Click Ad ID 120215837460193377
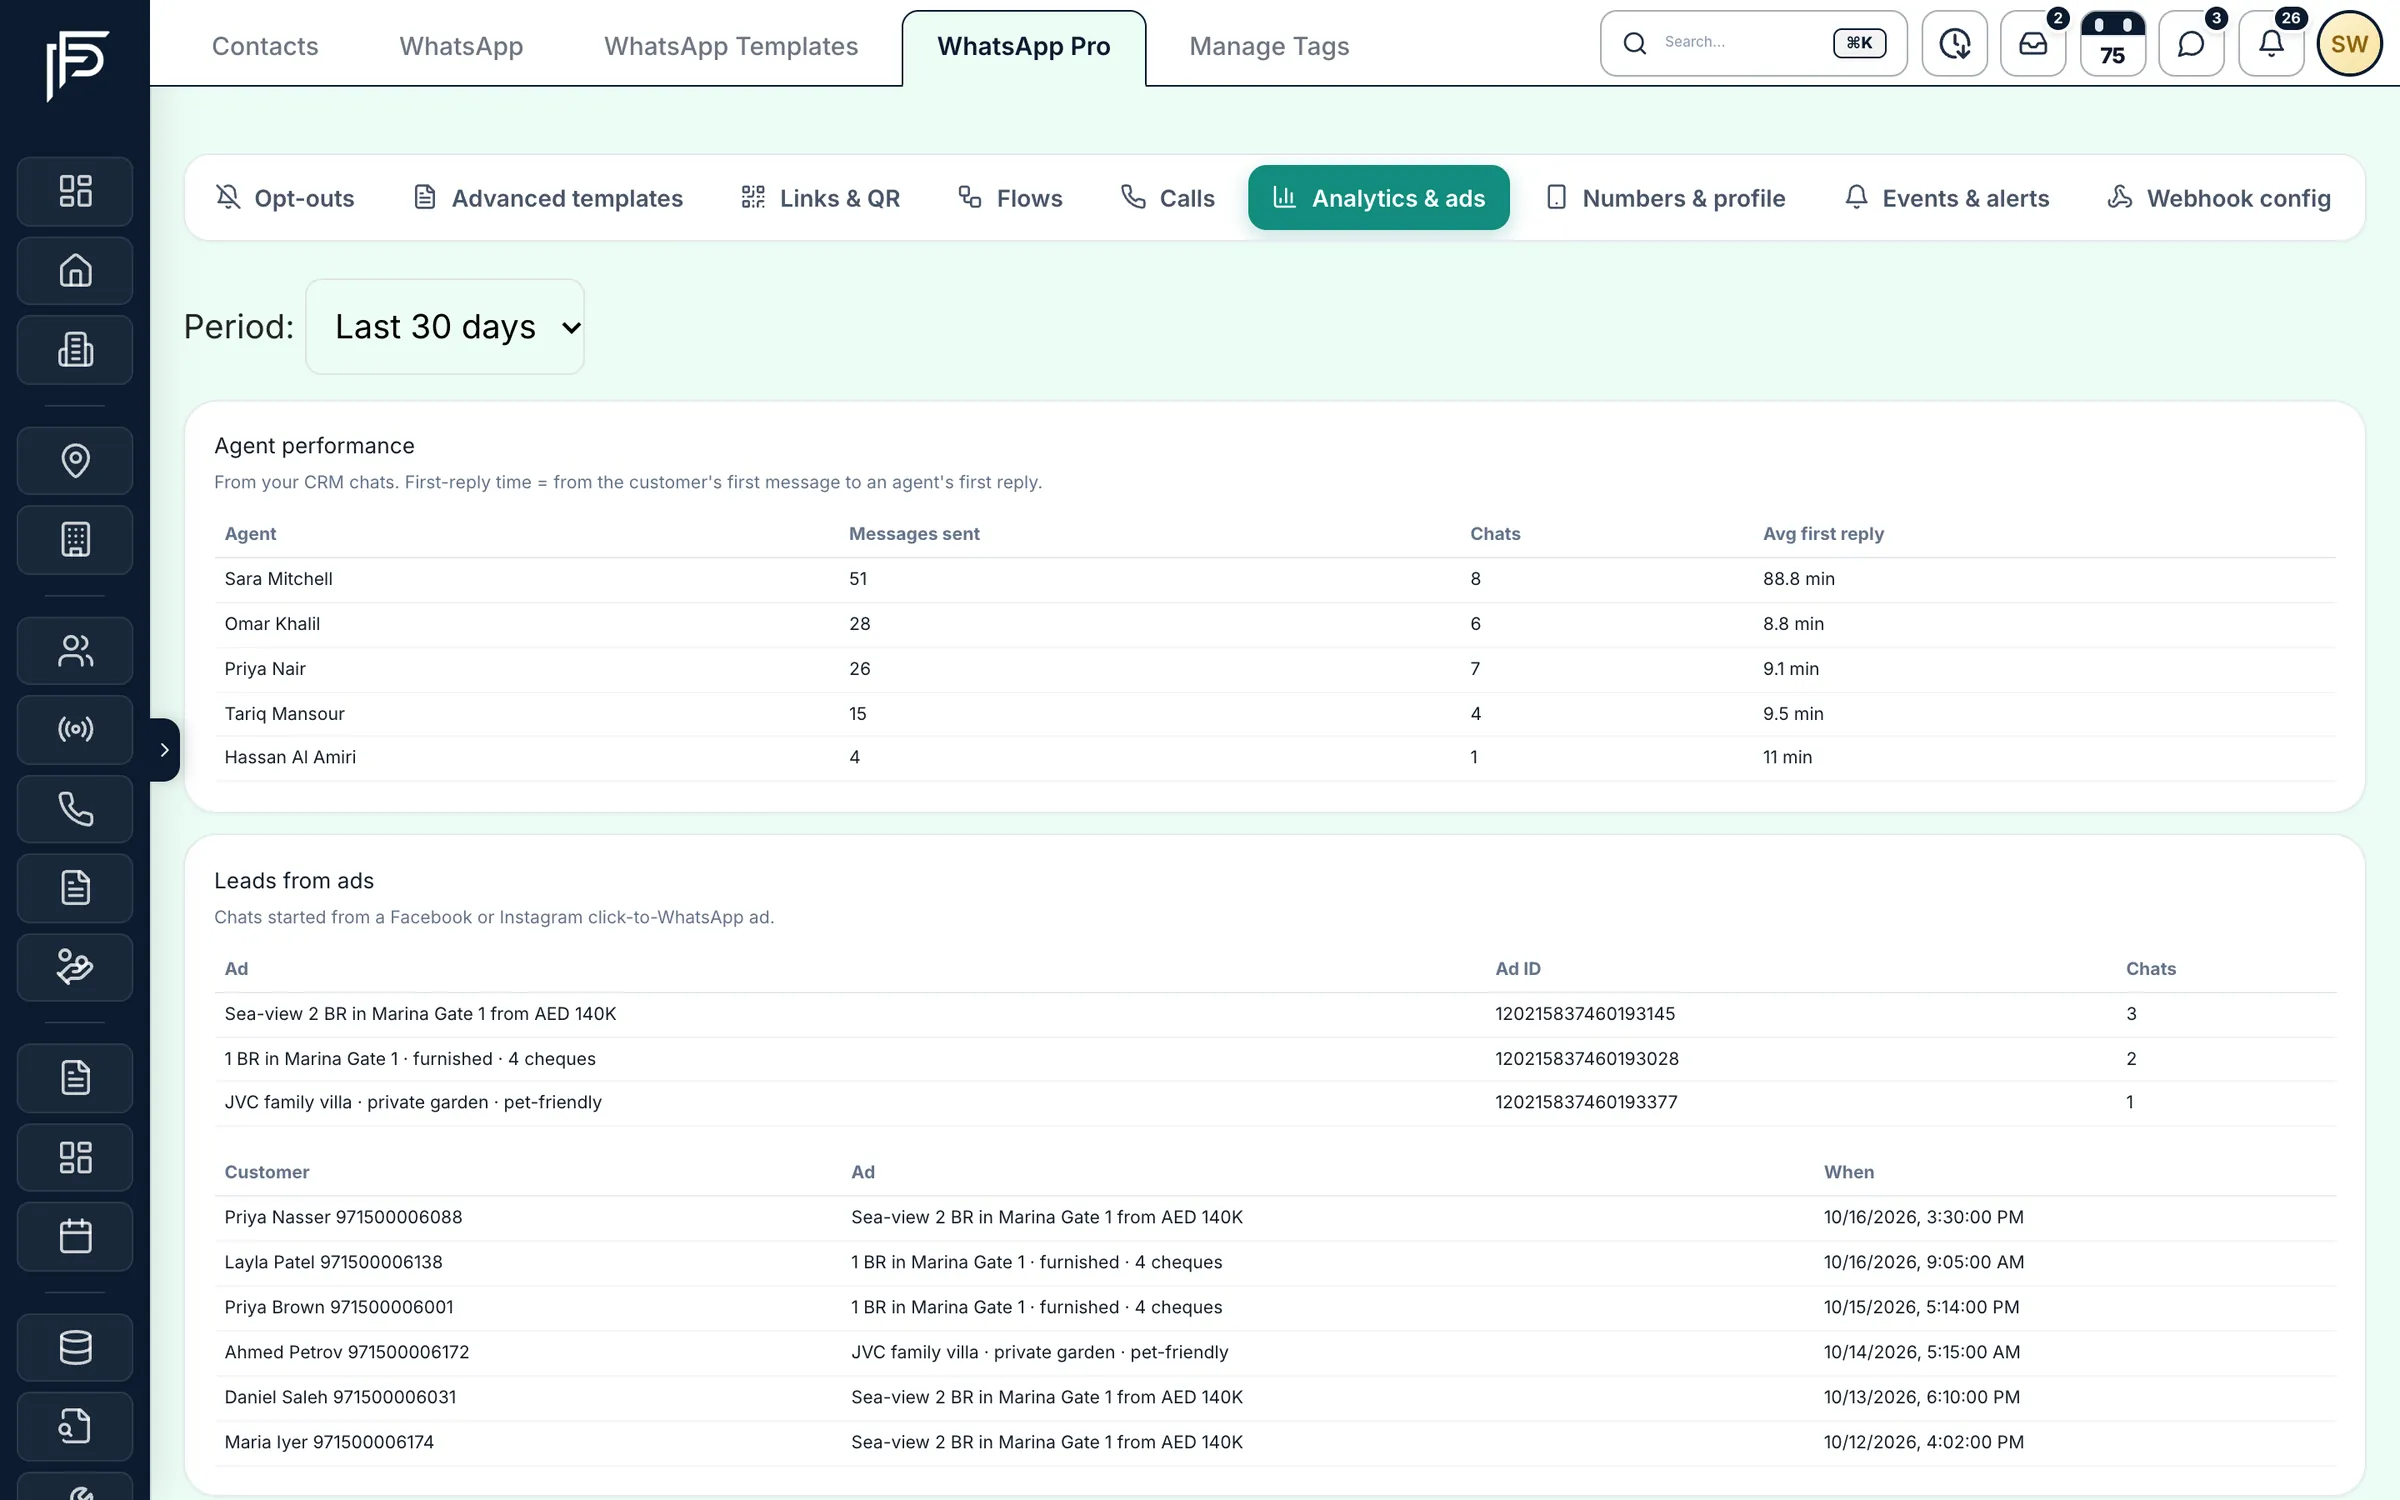Image resolution: width=2400 pixels, height=1500 pixels. pos(1586,1103)
